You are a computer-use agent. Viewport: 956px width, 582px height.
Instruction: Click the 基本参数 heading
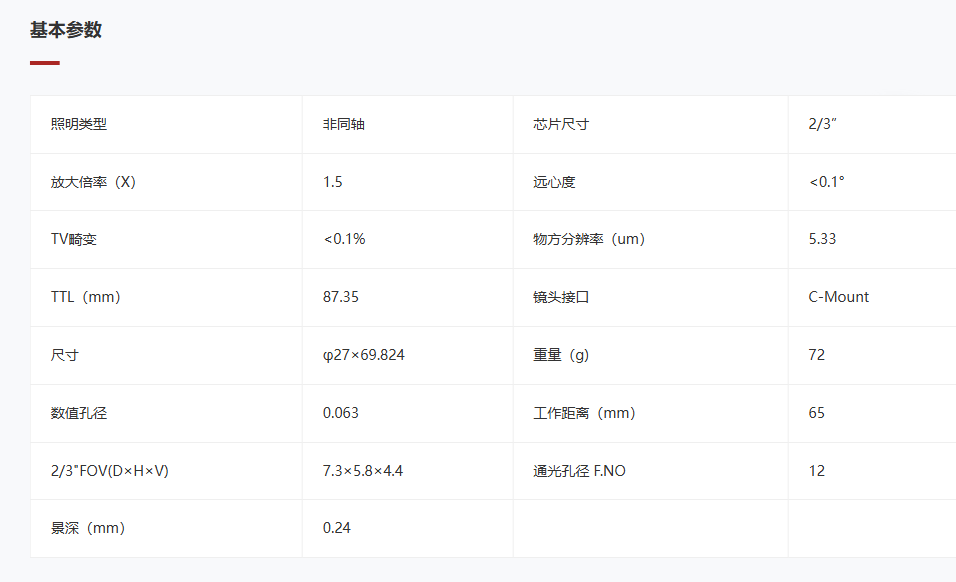pyautogui.click(x=66, y=30)
